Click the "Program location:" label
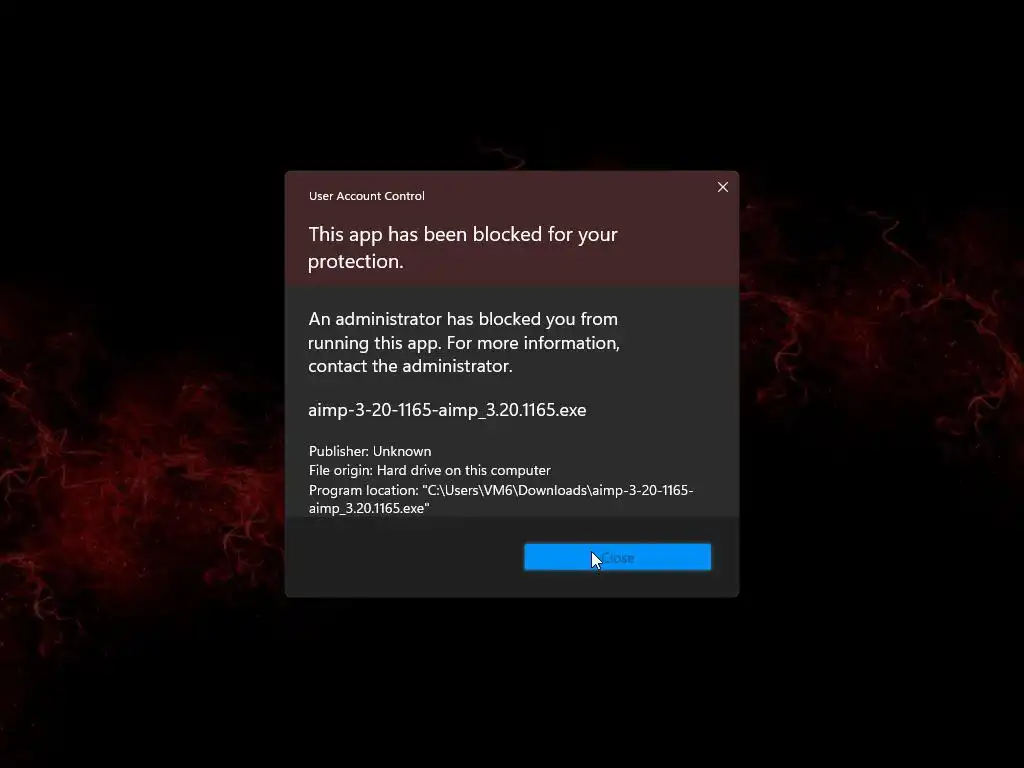 [364, 490]
